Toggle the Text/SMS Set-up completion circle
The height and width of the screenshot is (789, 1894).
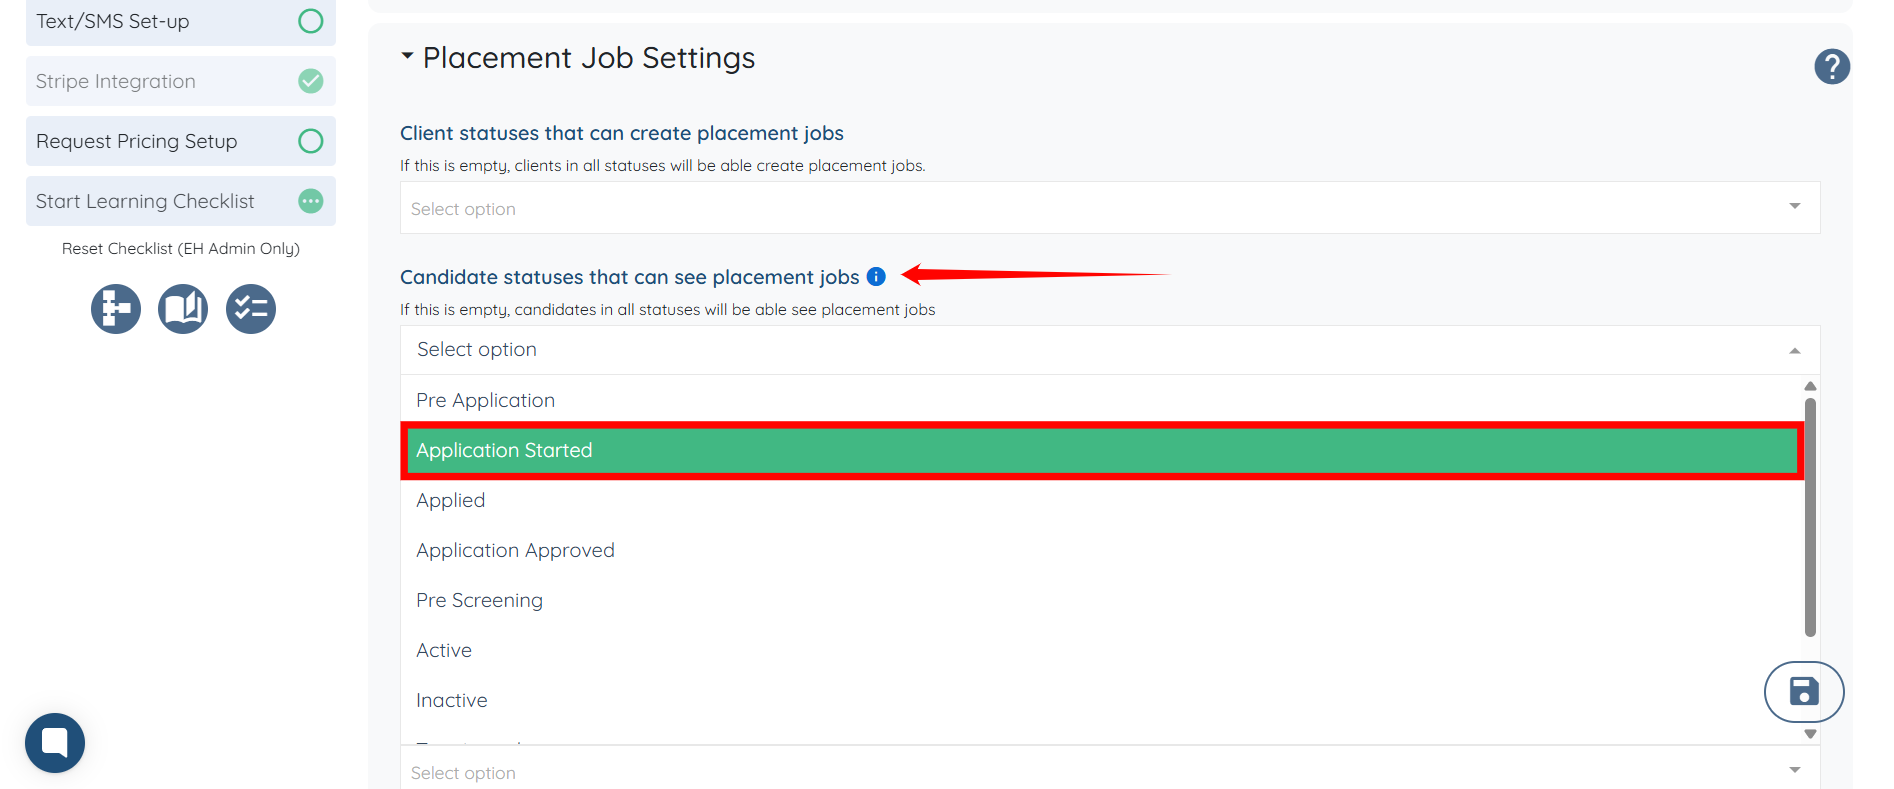pos(311,21)
